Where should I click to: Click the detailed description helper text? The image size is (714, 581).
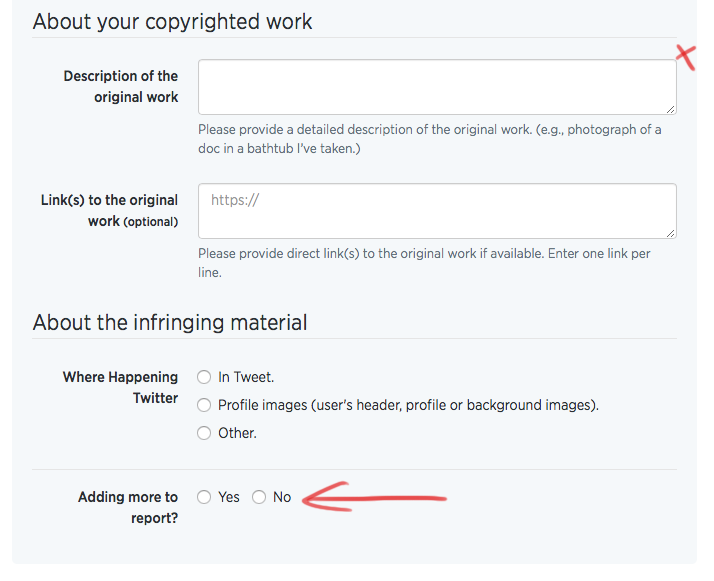(430, 139)
